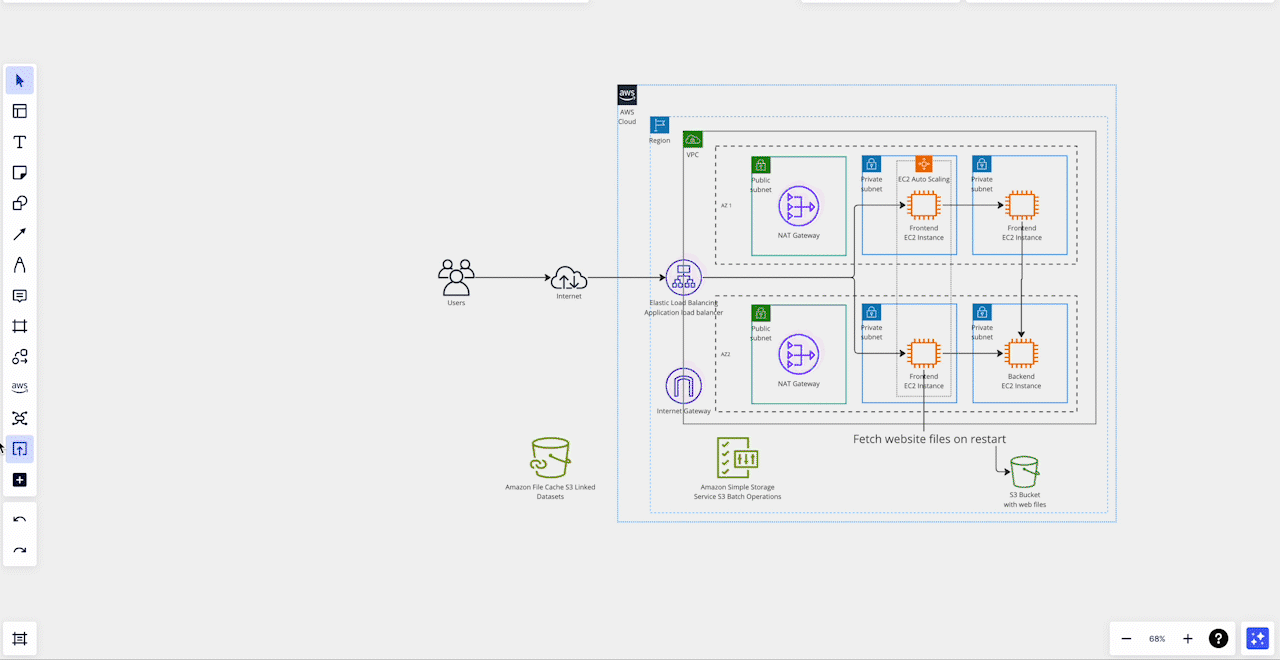Image resolution: width=1280 pixels, height=660 pixels.
Task: Select the Amazon File Cache S3 Linked Datasets icon
Action: point(550,457)
